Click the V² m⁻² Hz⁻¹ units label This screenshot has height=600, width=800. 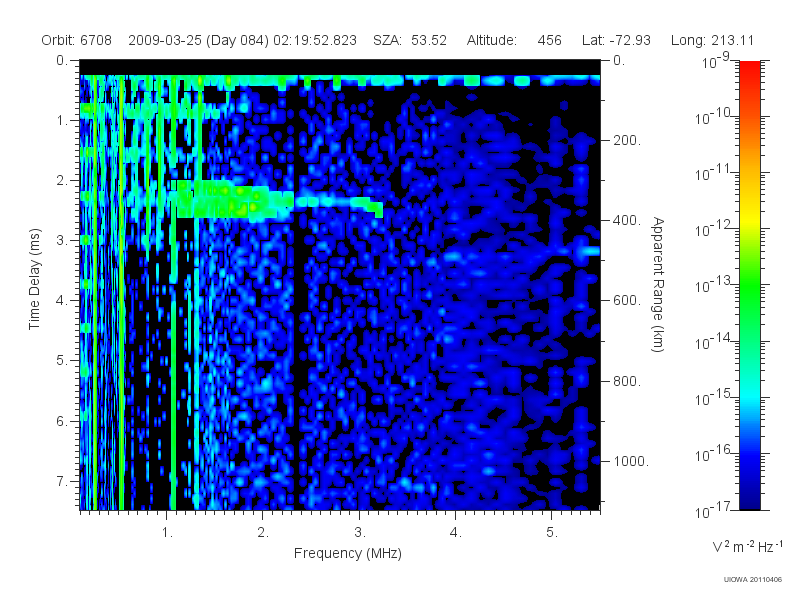pyautogui.click(x=747, y=546)
